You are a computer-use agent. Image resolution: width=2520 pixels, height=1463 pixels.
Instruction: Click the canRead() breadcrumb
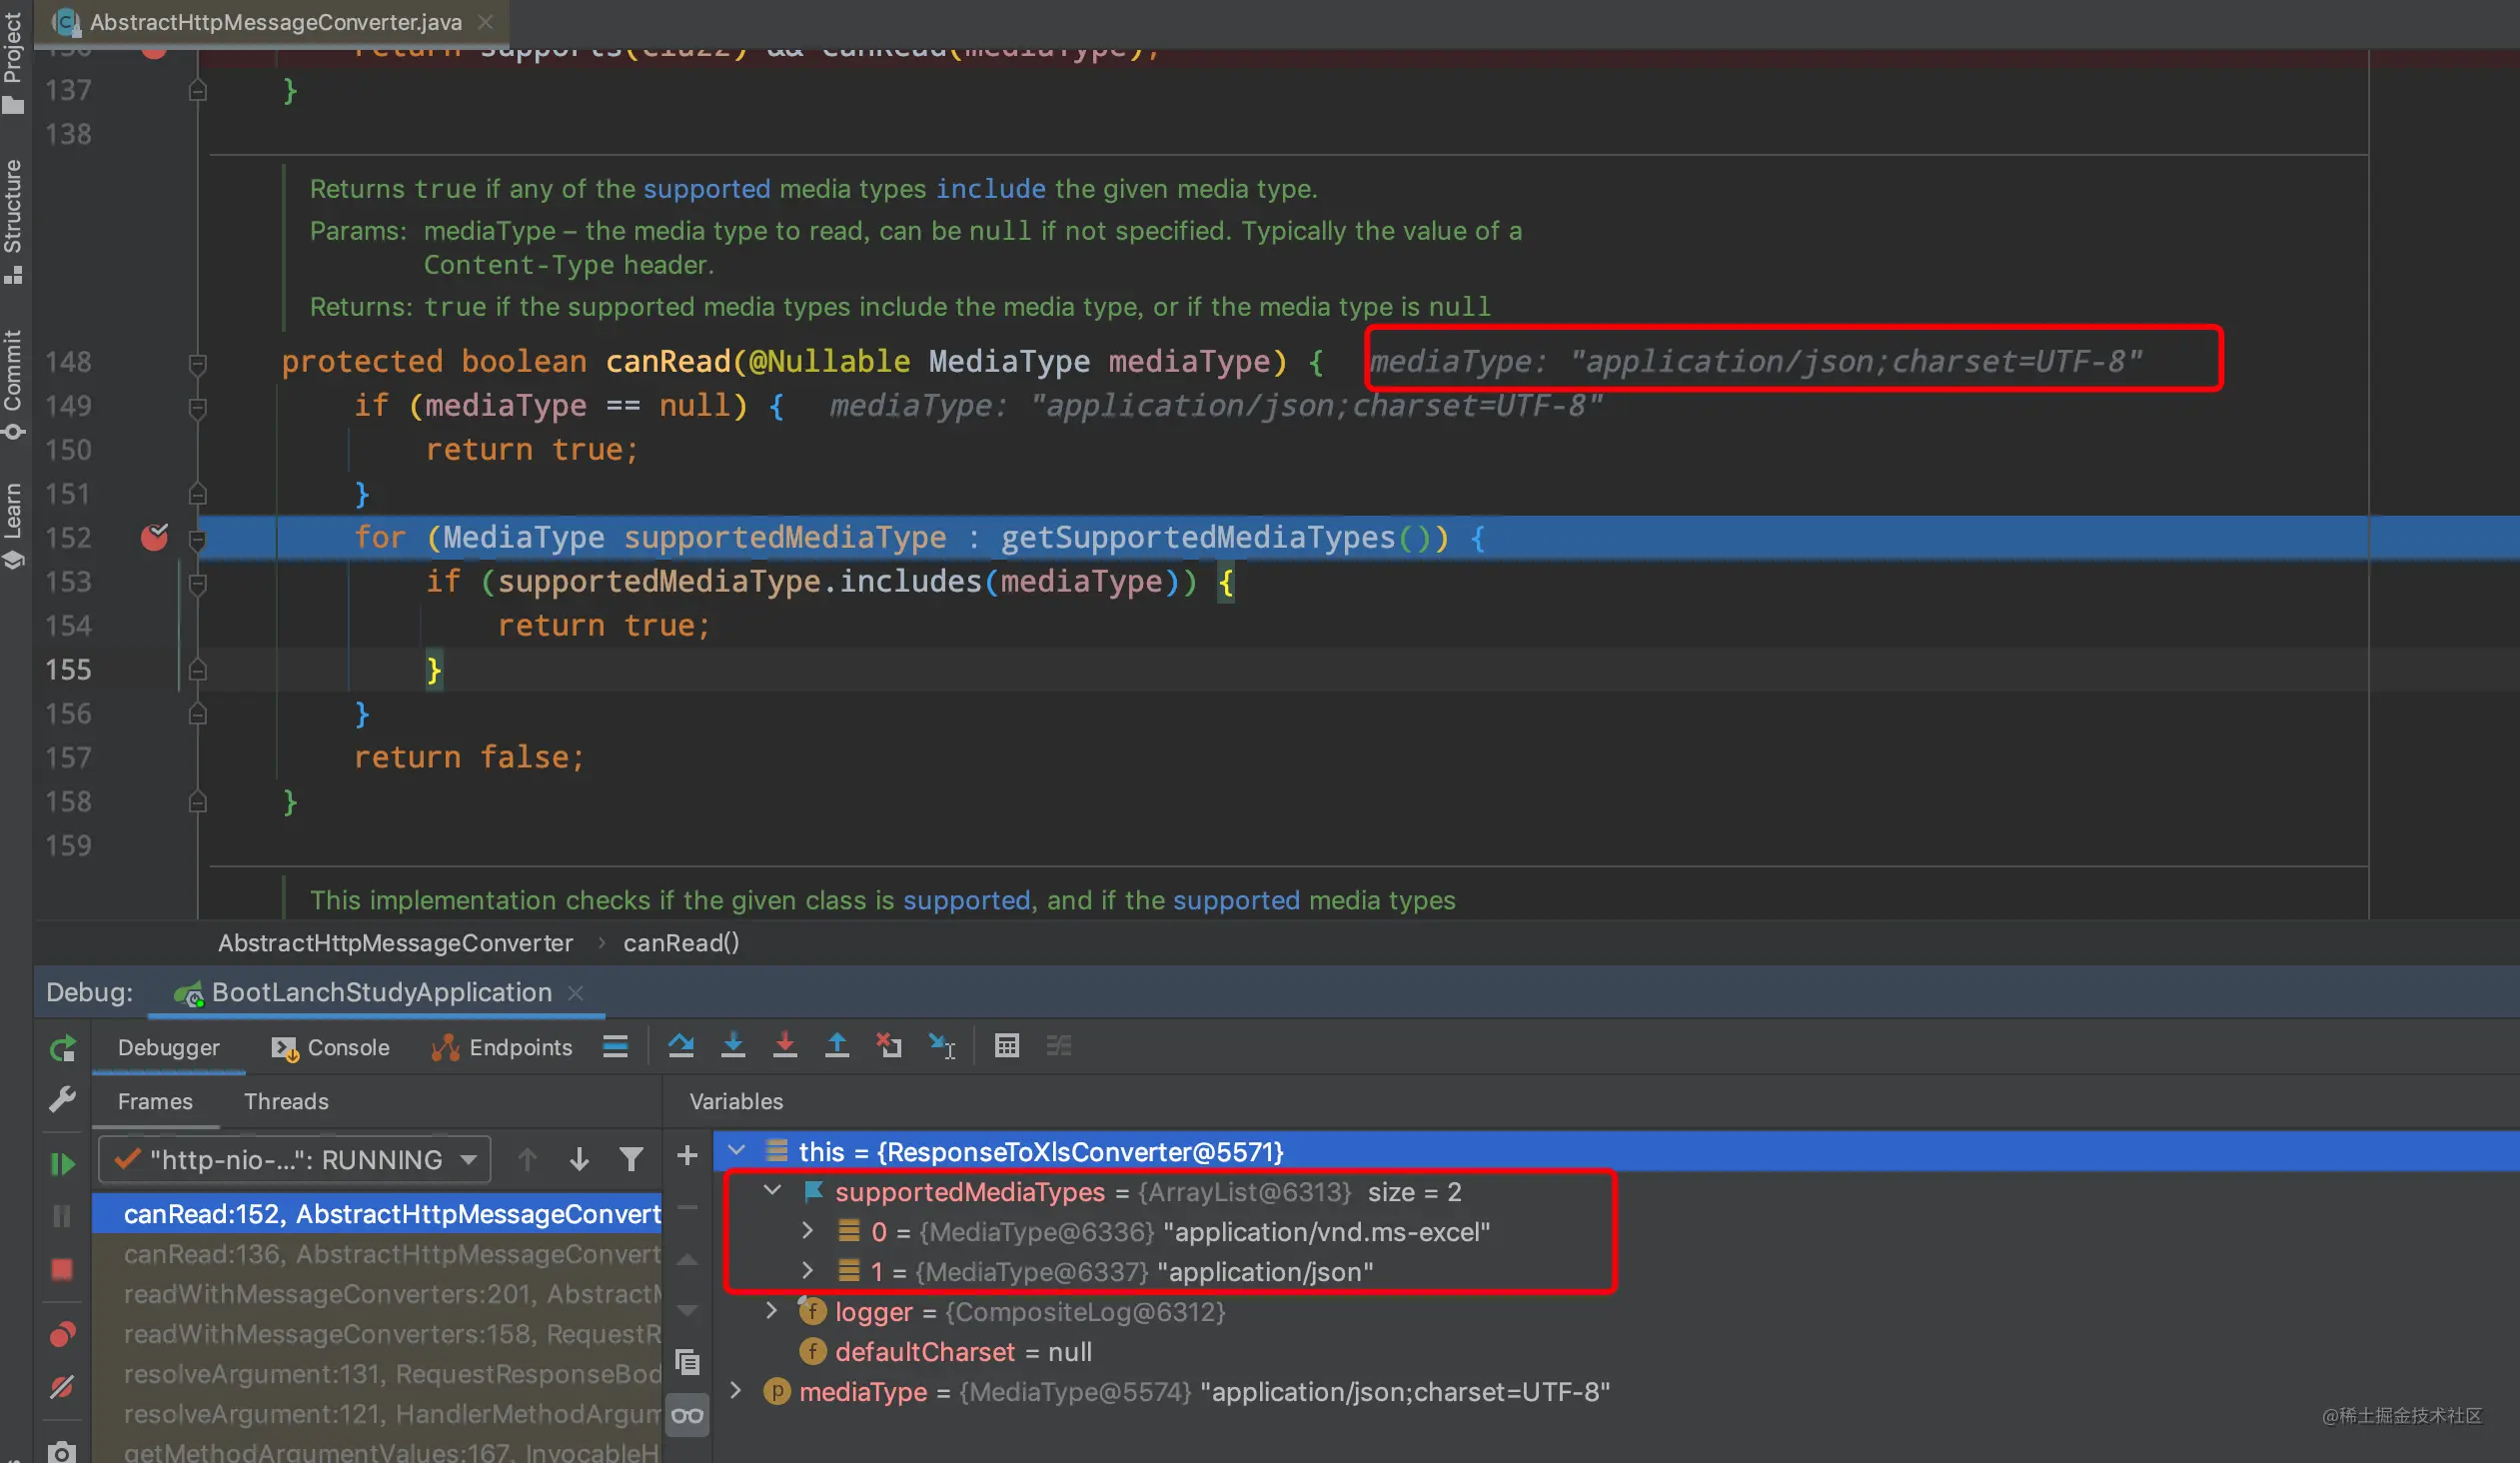(x=681, y=943)
